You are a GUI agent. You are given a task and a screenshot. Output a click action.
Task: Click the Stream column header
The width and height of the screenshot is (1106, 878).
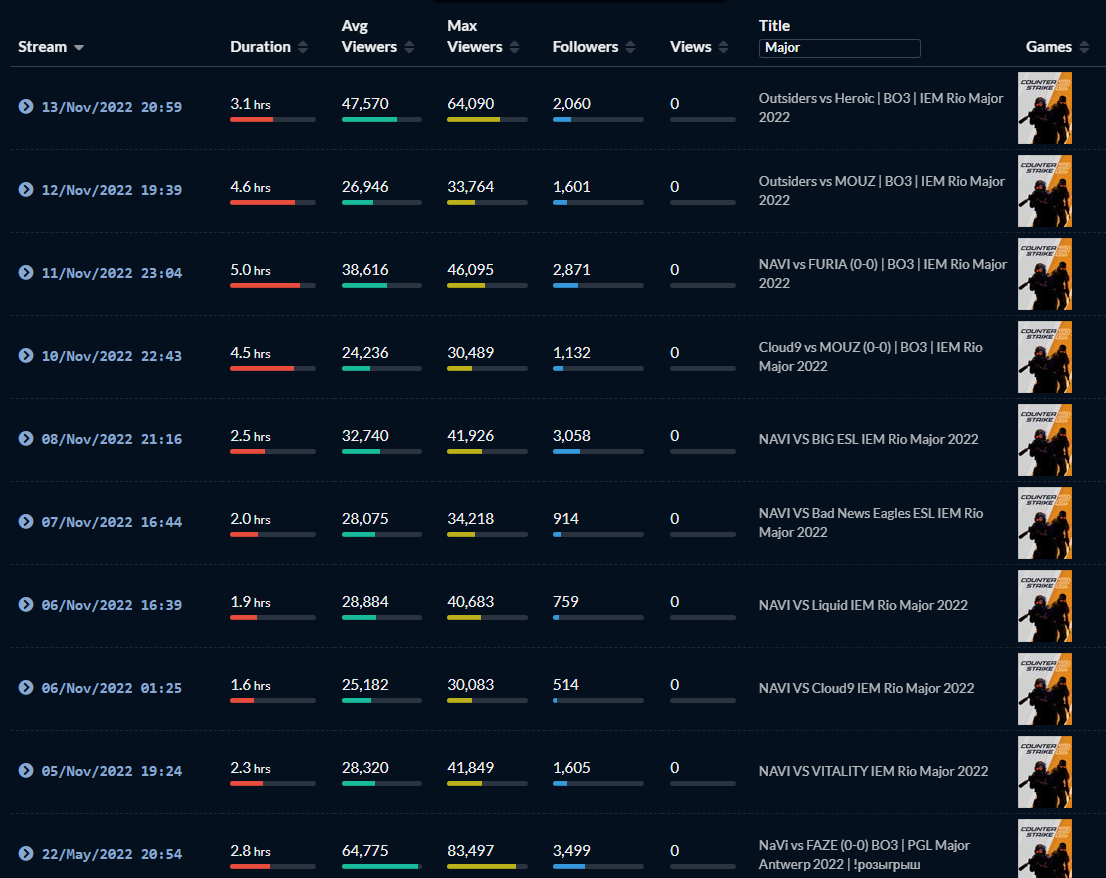pos(42,47)
